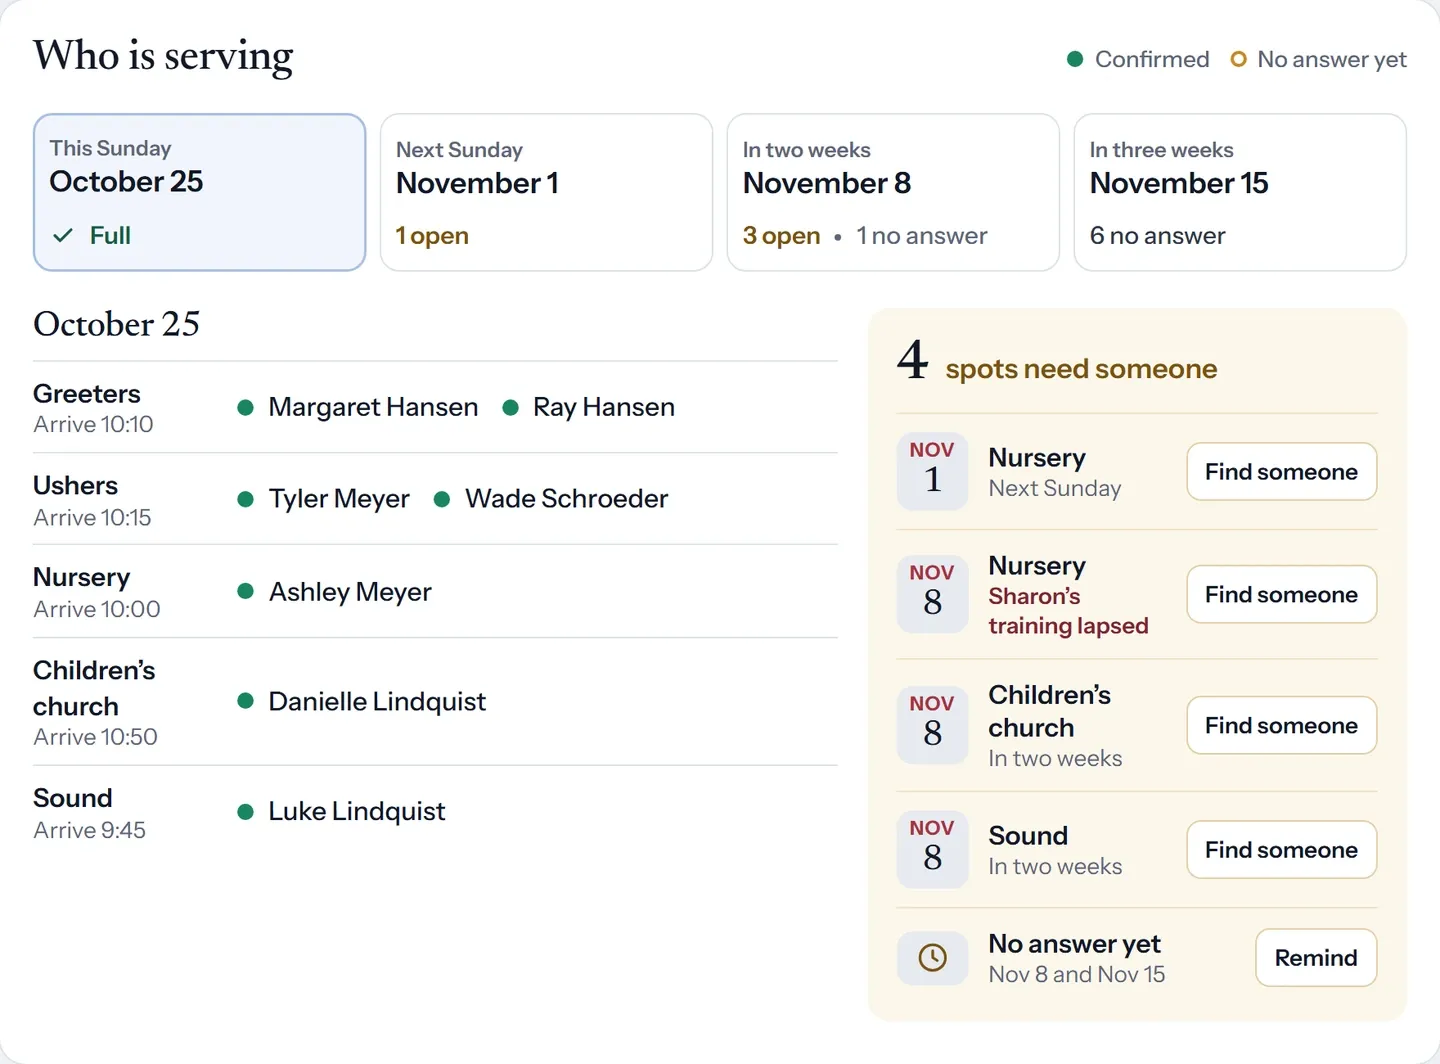
Task: Find someone for Nov 8 Children's church
Action: pos(1282,726)
